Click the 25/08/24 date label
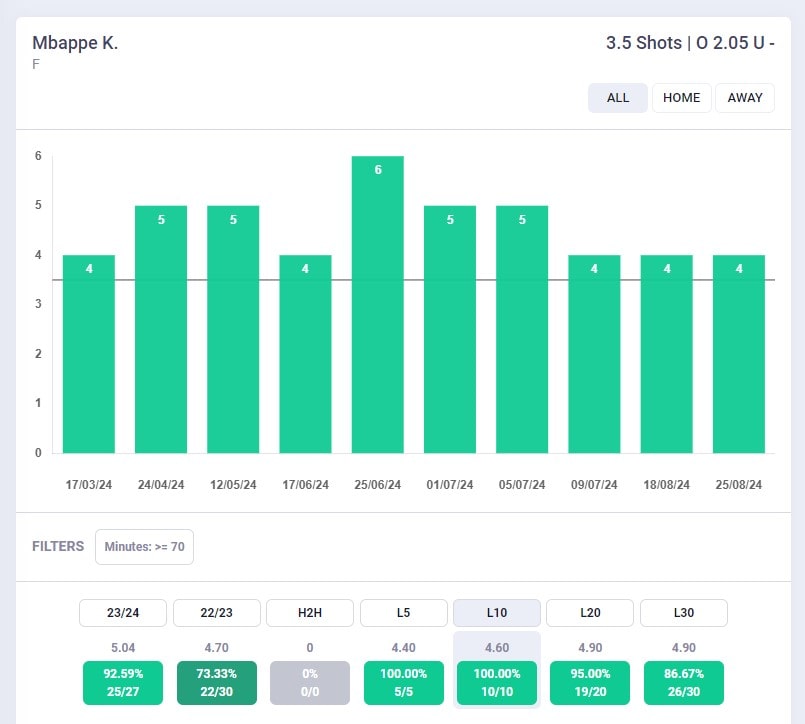 739,485
